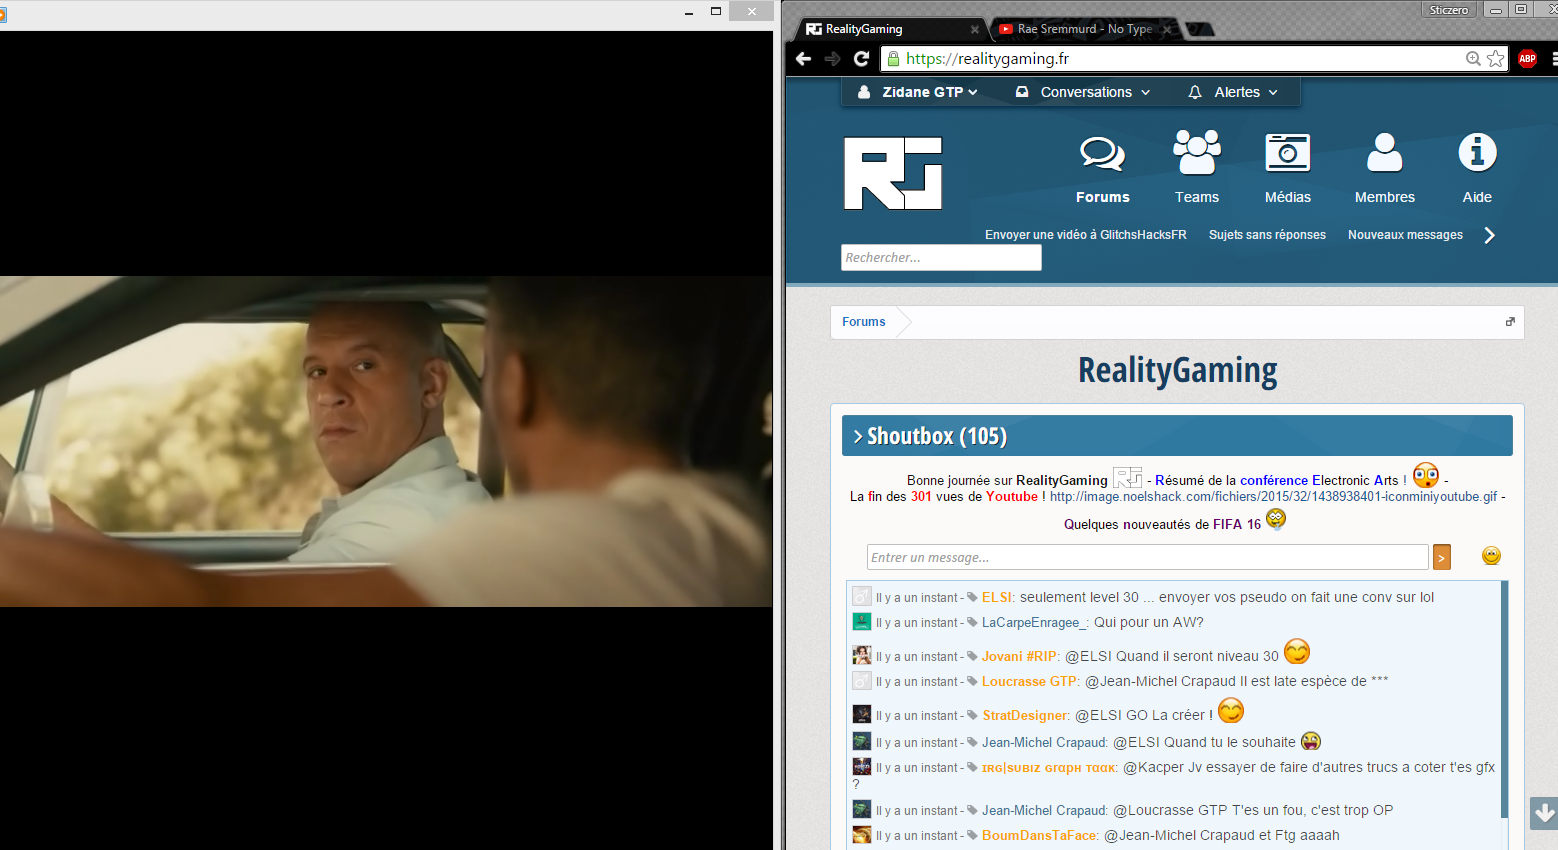Open the Aide info icon

1477,152
